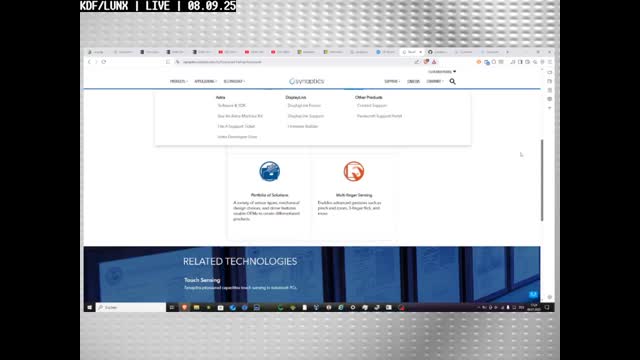Click the Synaptics logo in the header
This screenshot has width=640, height=360.
(x=306, y=81)
